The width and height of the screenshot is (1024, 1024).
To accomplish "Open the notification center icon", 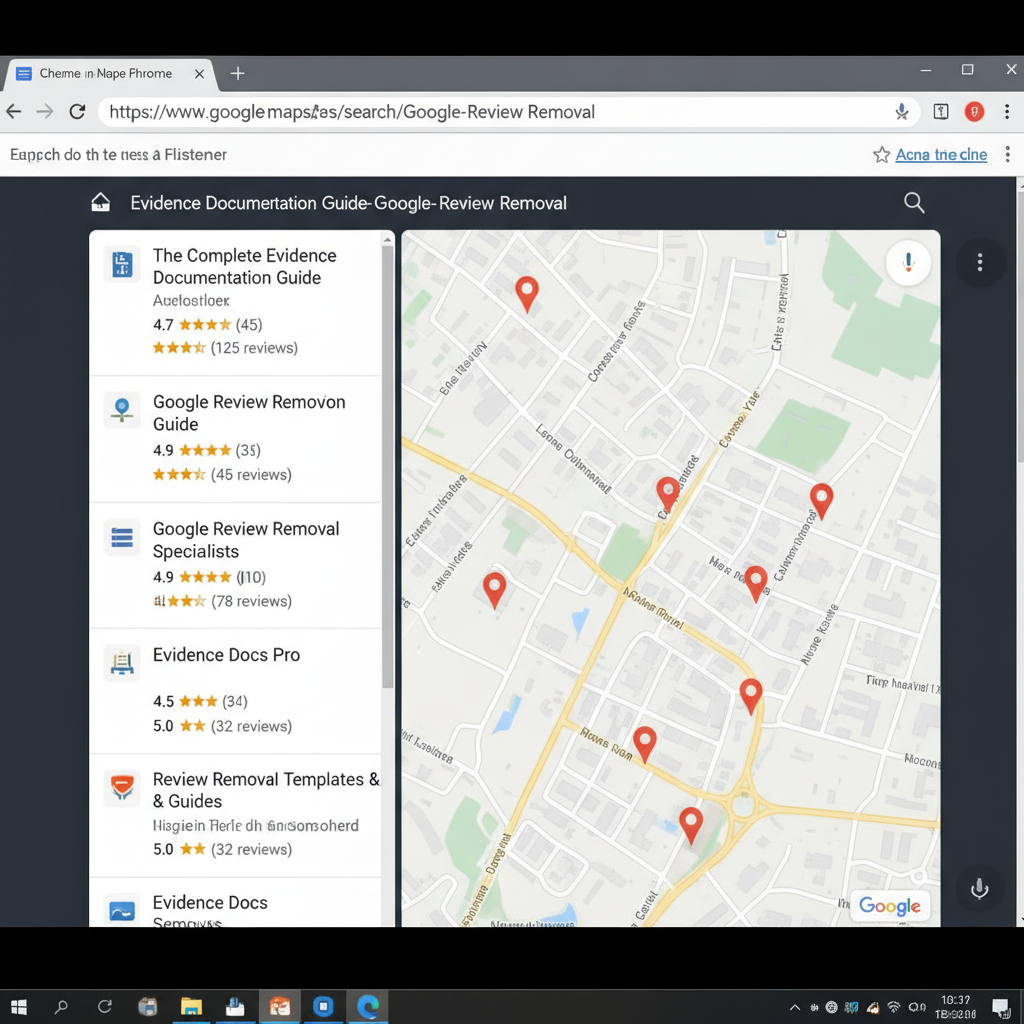I will 1000,1007.
